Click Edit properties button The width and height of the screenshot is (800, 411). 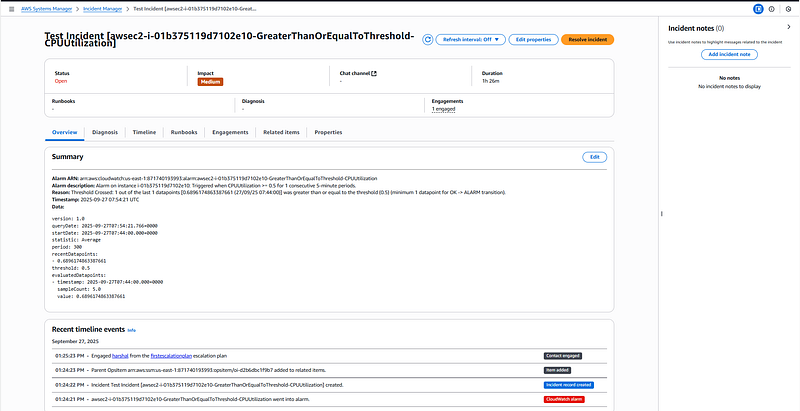533,40
